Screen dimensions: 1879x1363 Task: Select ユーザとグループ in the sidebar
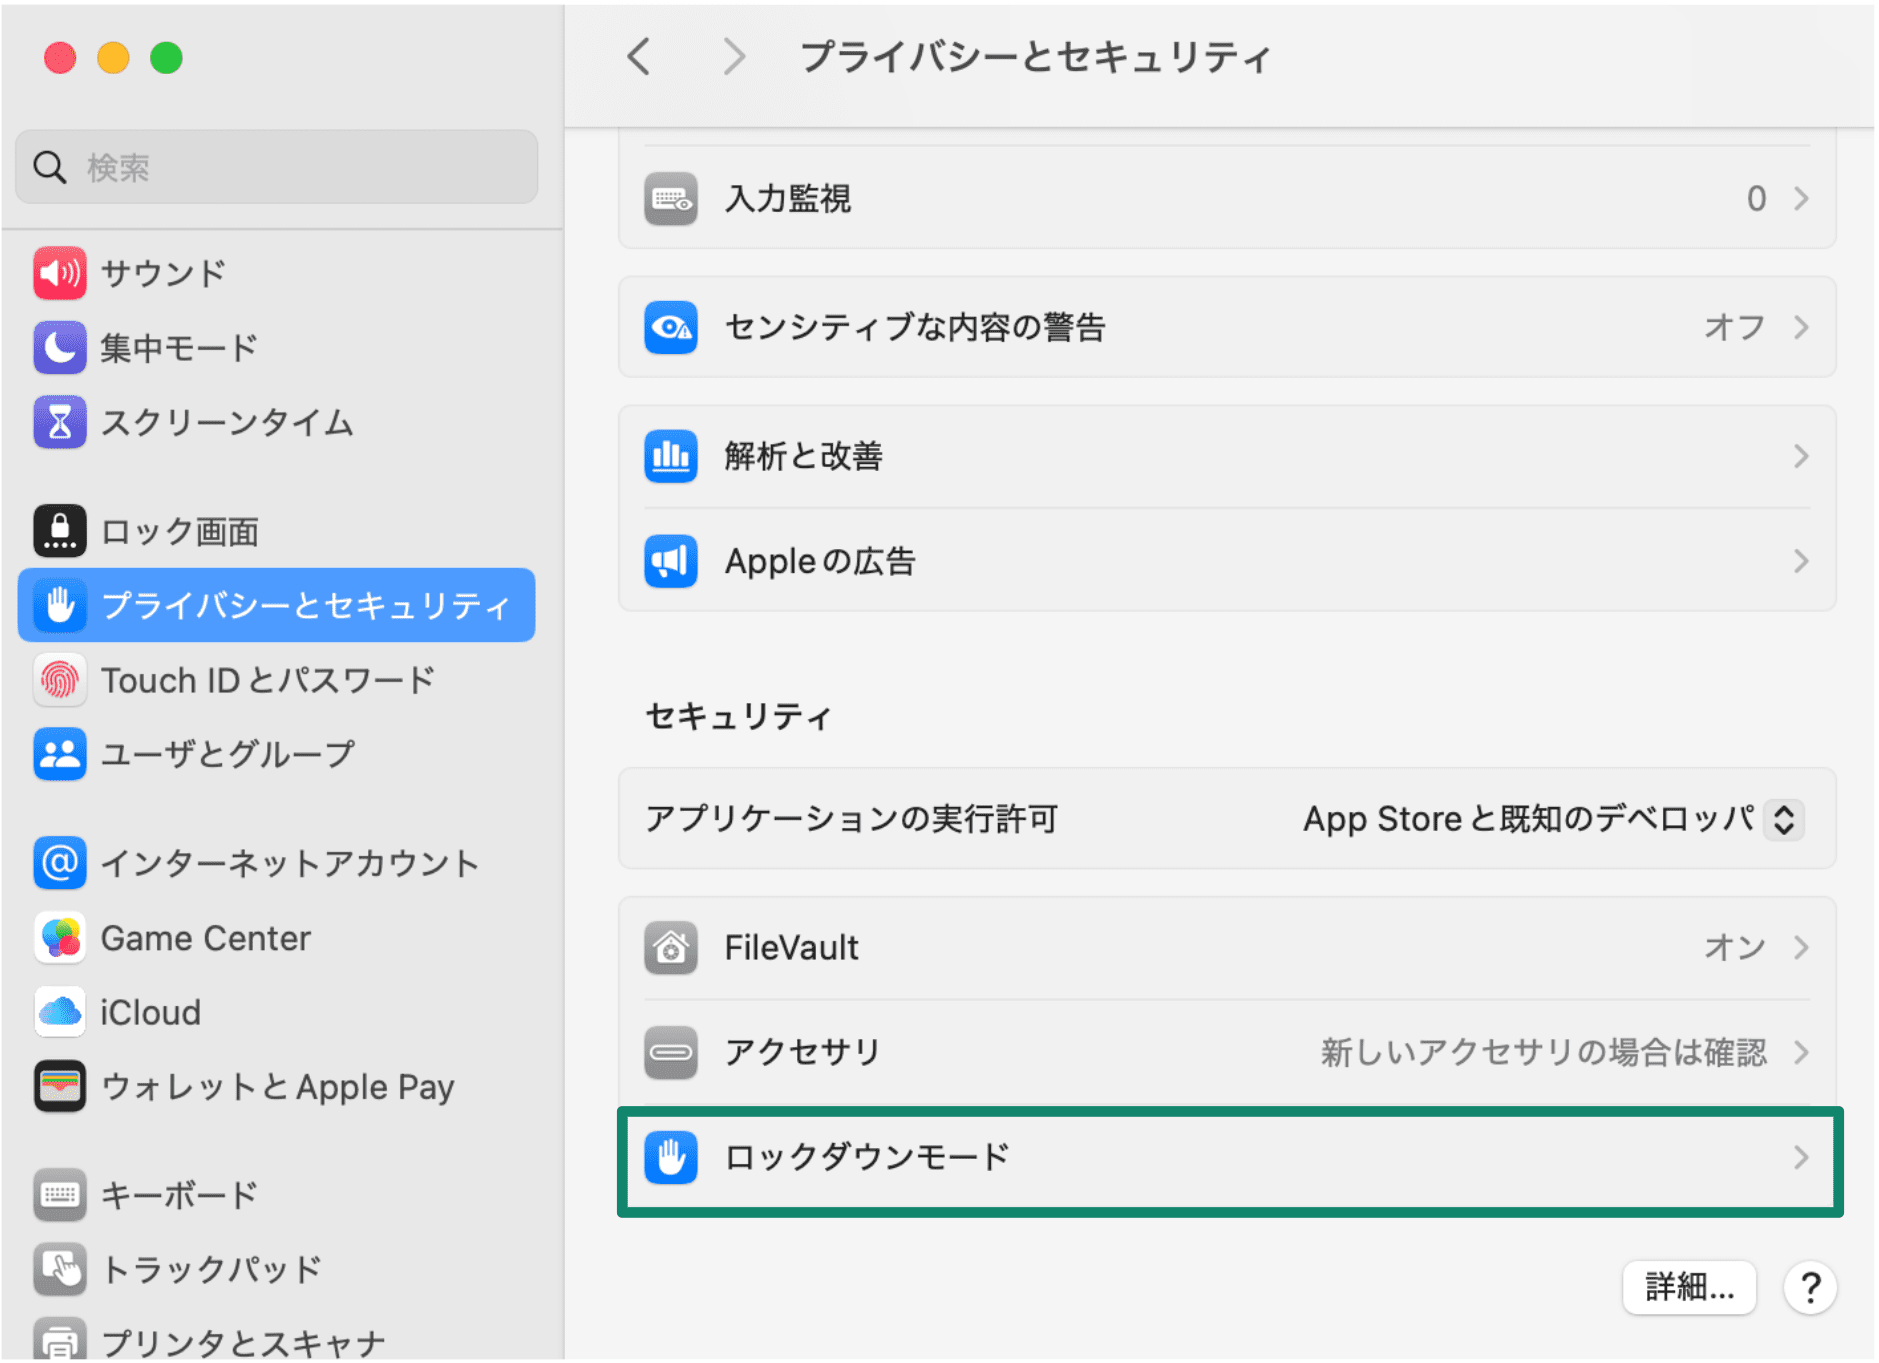[x=227, y=754]
